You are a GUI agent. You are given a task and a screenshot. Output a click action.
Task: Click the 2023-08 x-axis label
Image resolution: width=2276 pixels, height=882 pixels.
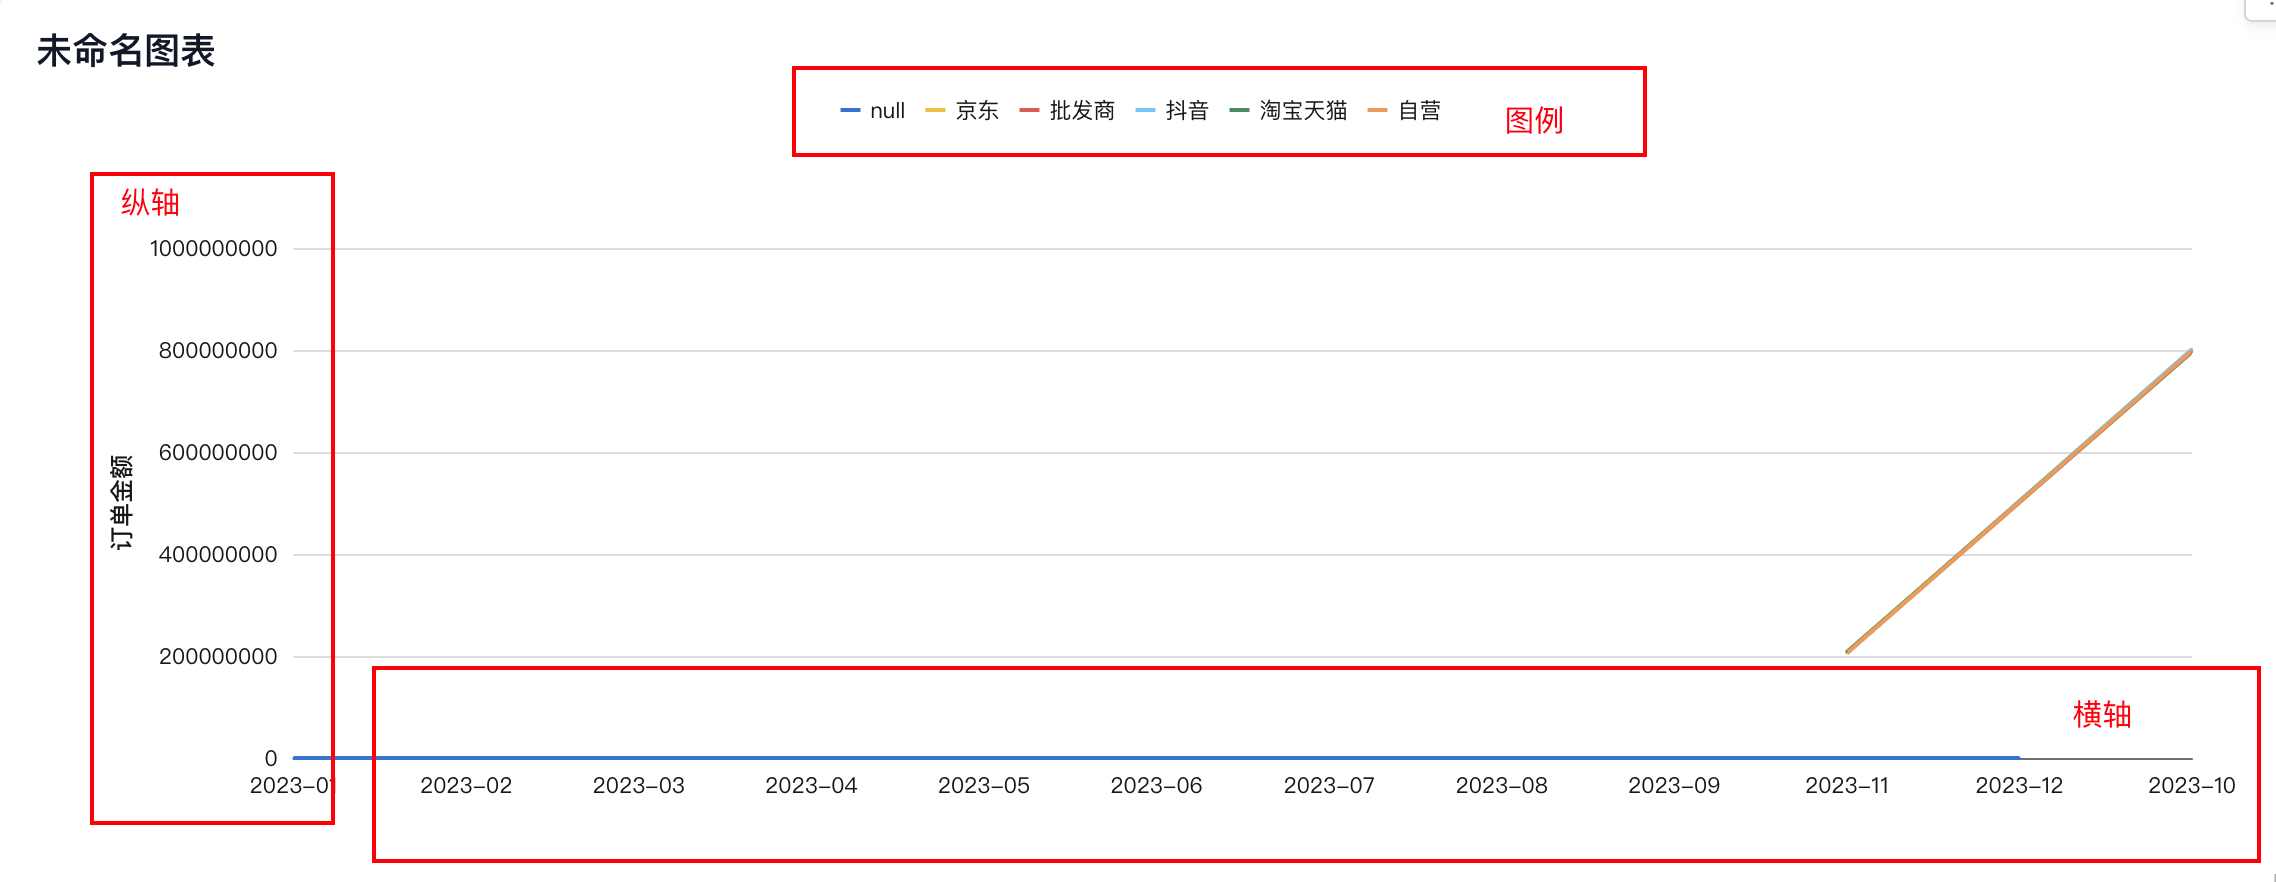1501,786
